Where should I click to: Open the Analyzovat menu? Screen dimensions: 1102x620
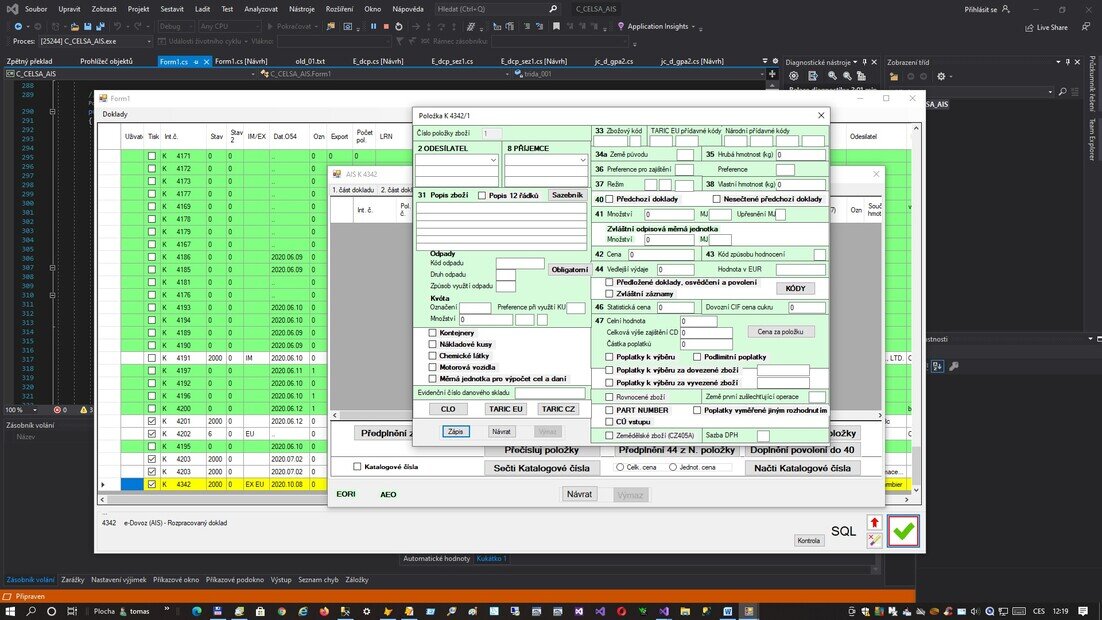[x=261, y=8]
